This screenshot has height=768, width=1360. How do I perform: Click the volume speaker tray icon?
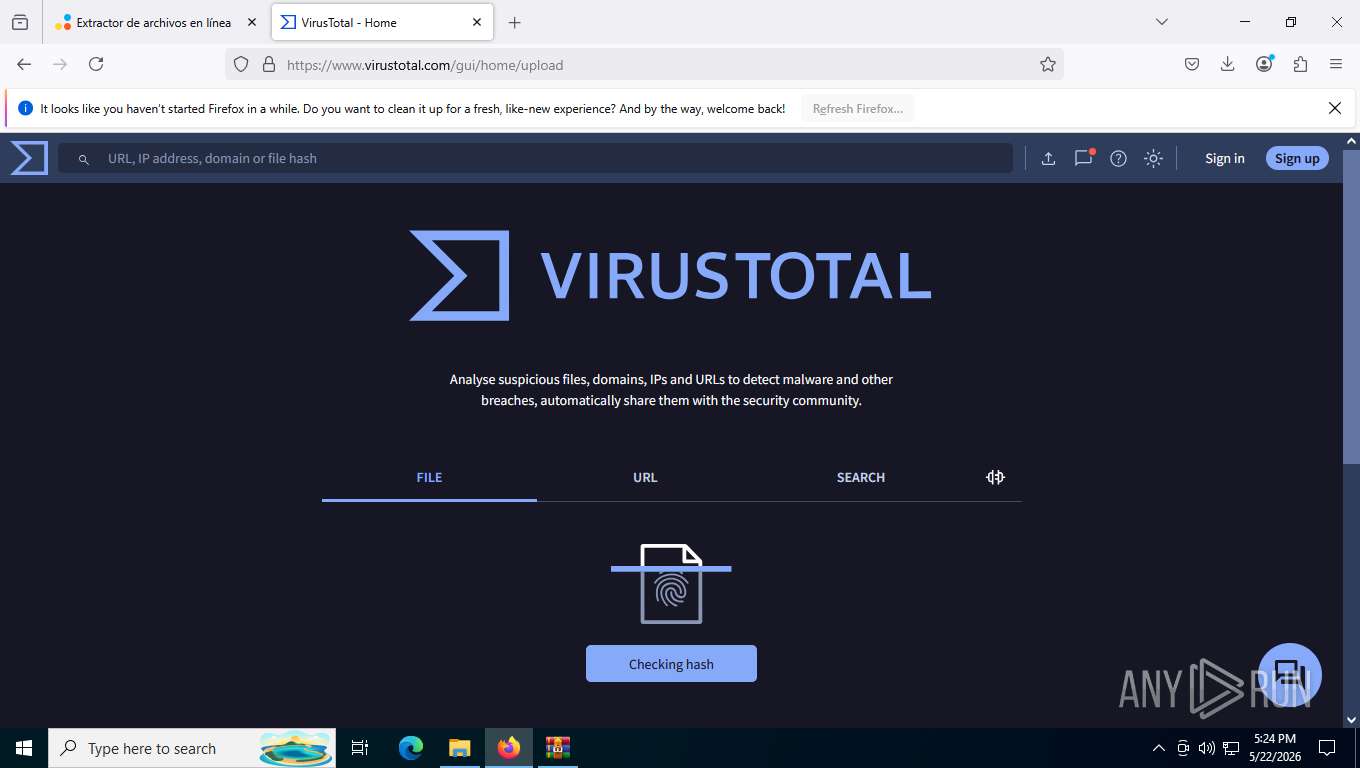pos(1206,748)
